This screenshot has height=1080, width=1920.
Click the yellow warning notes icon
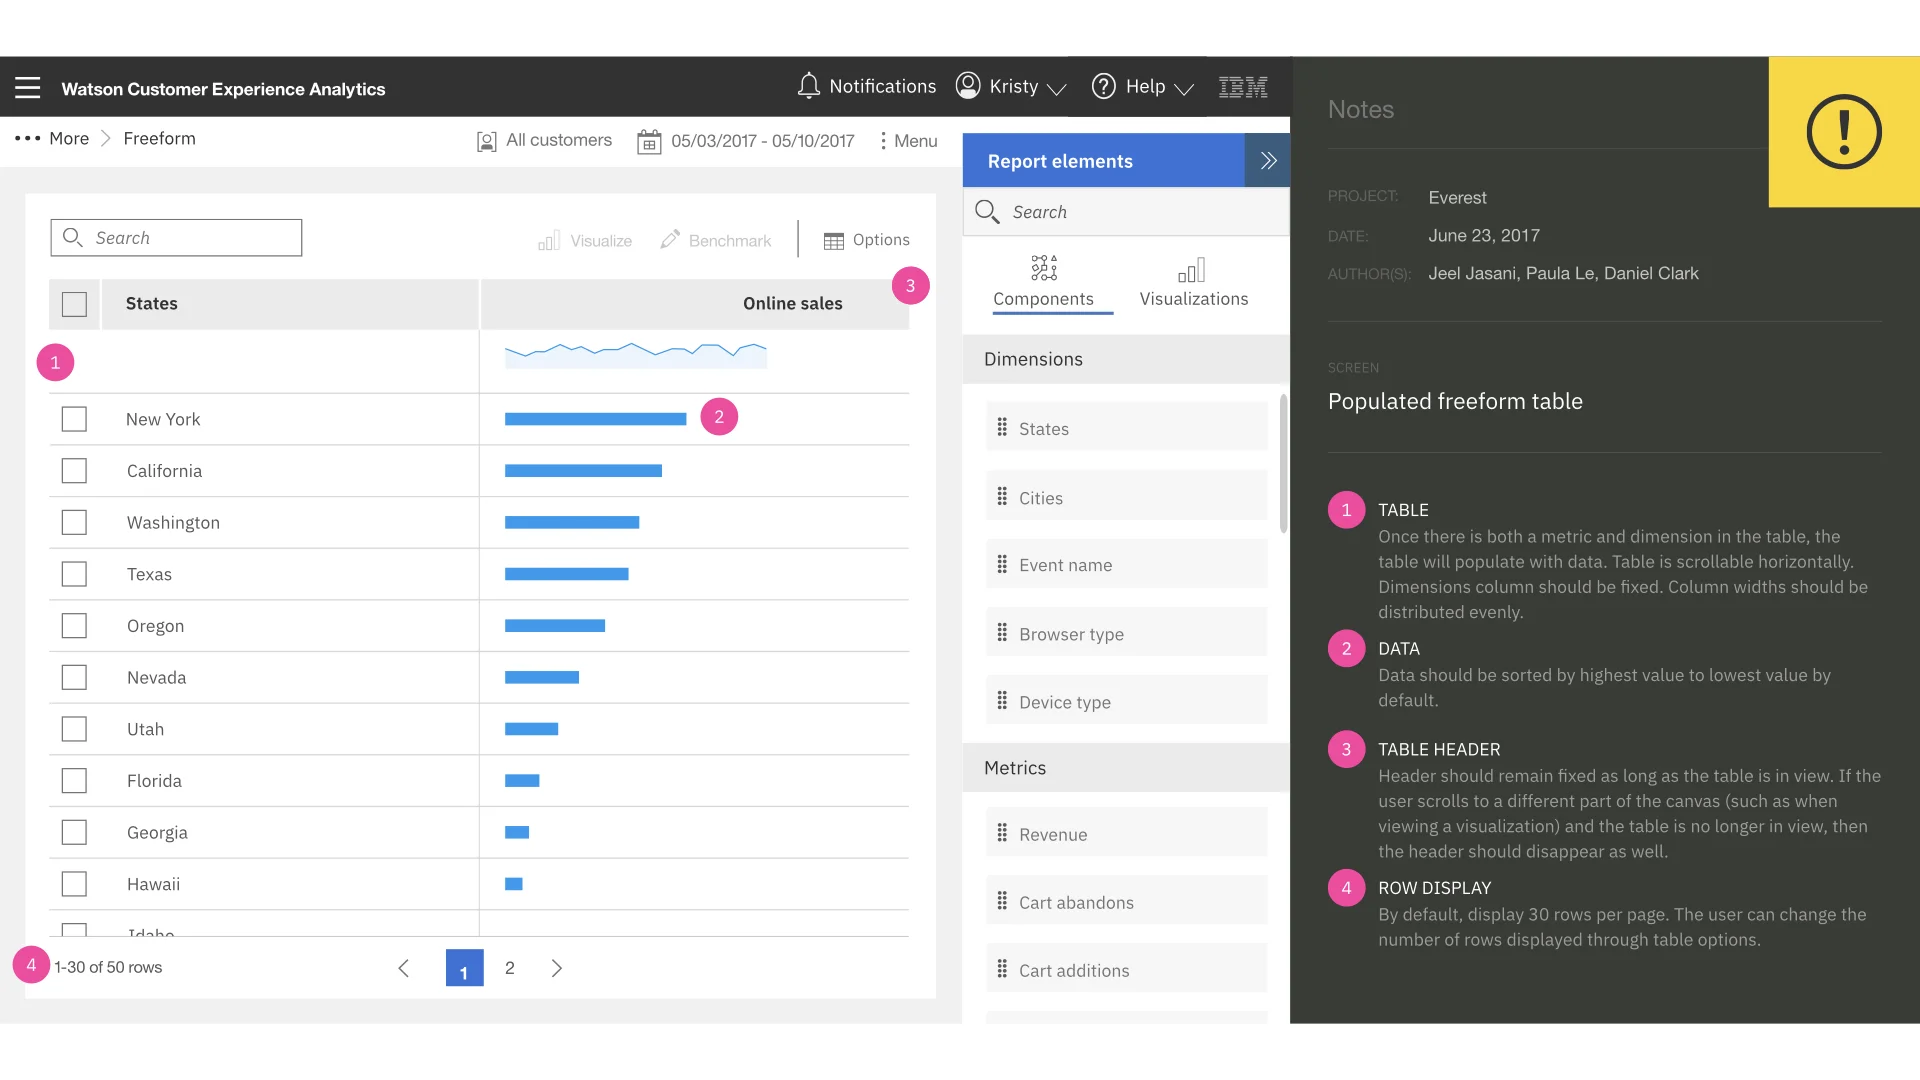tap(1843, 132)
